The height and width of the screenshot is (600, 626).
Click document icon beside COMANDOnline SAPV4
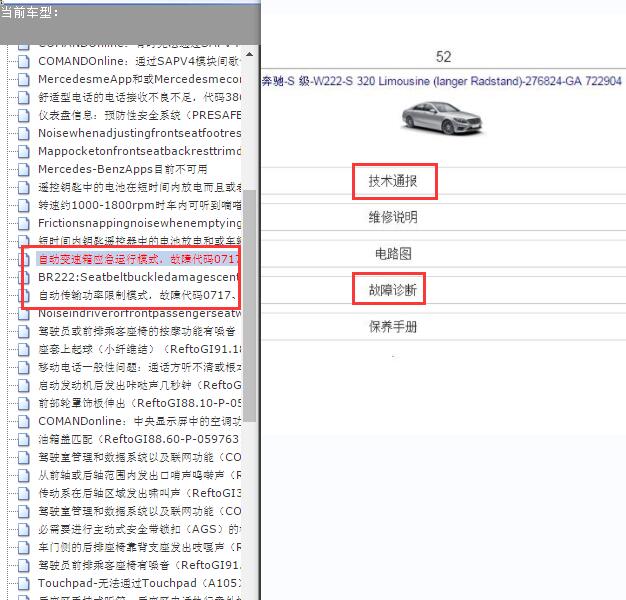(24, 61)
